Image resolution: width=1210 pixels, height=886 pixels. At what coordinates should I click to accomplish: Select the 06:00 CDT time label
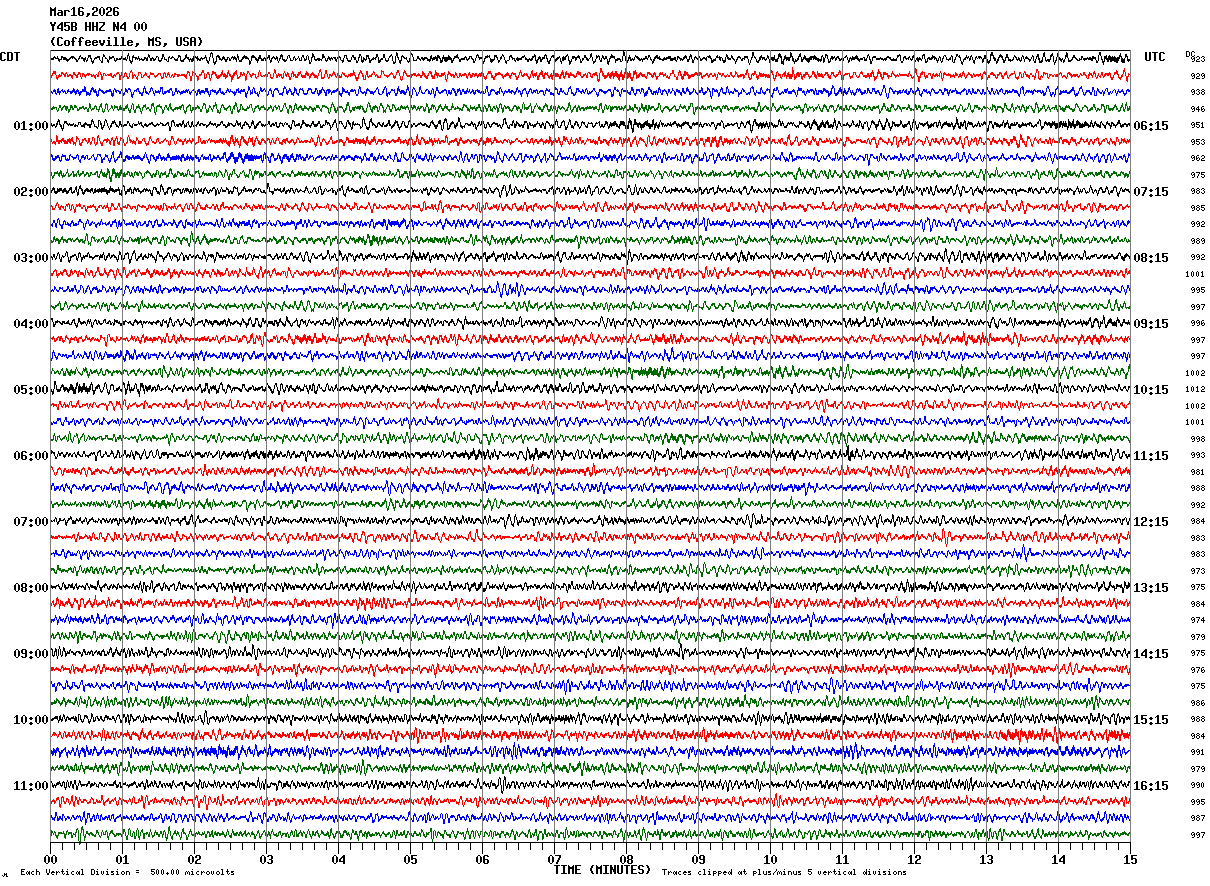coord(31,456)
